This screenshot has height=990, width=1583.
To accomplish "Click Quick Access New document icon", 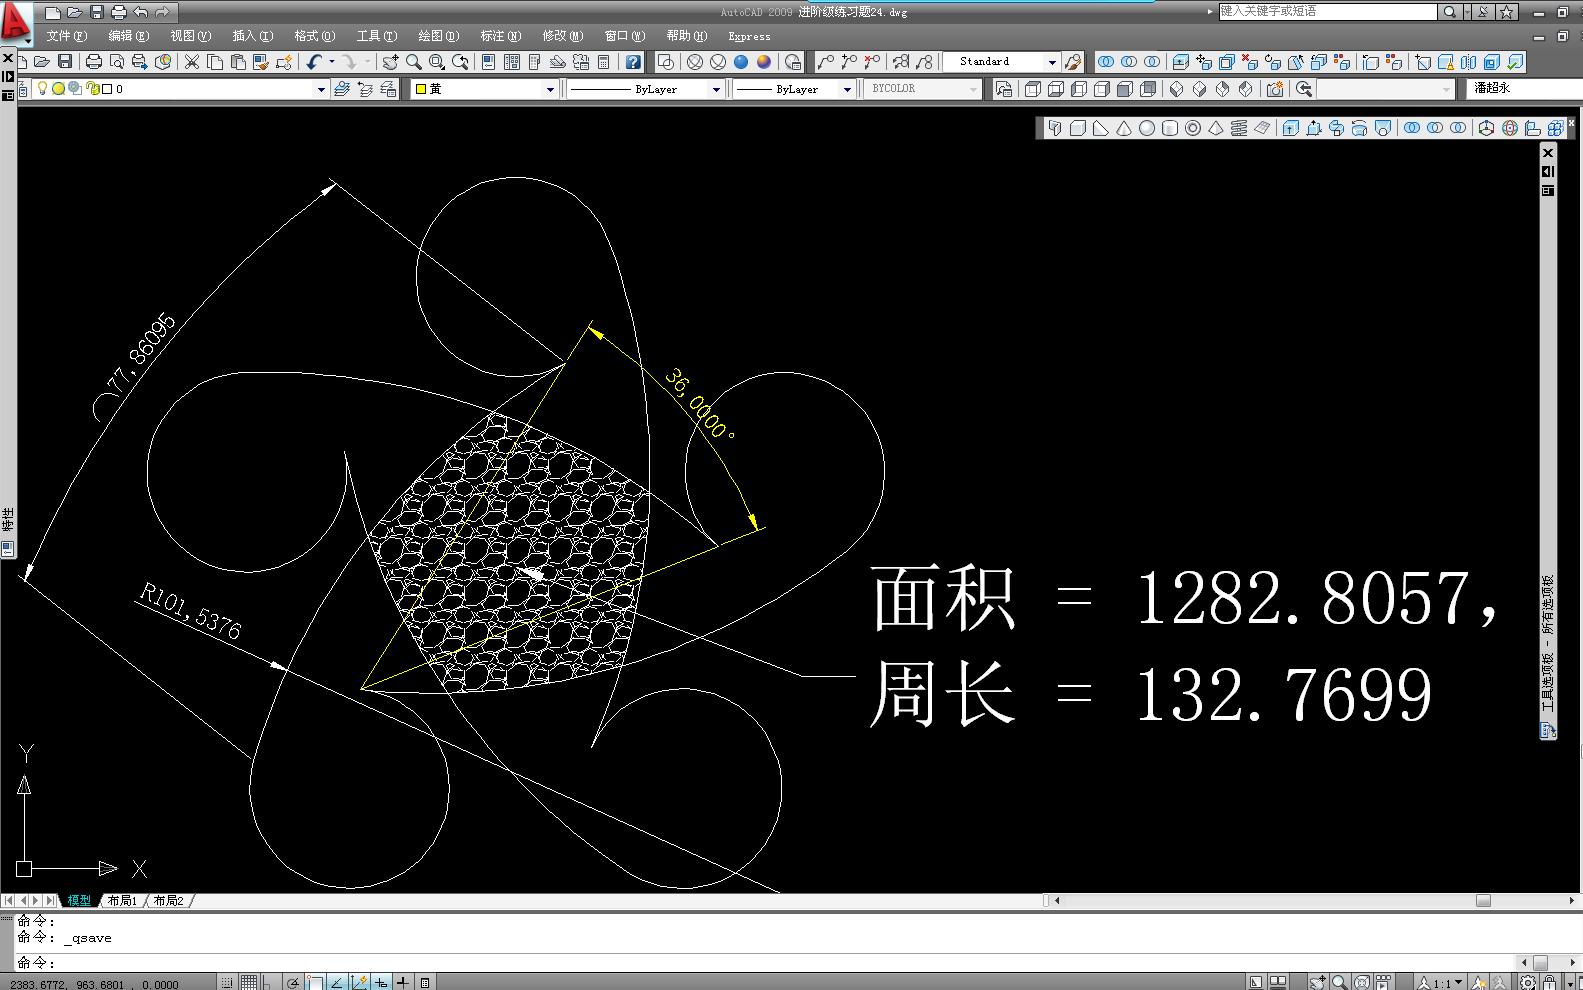I will coord(53,13).
